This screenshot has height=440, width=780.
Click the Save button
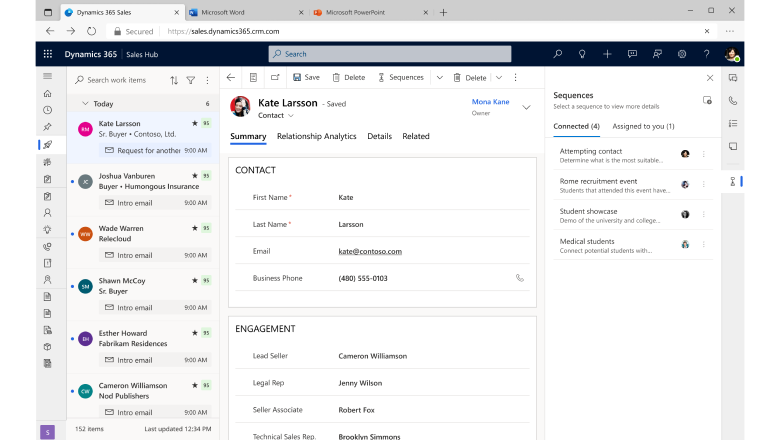pos(306,78)
